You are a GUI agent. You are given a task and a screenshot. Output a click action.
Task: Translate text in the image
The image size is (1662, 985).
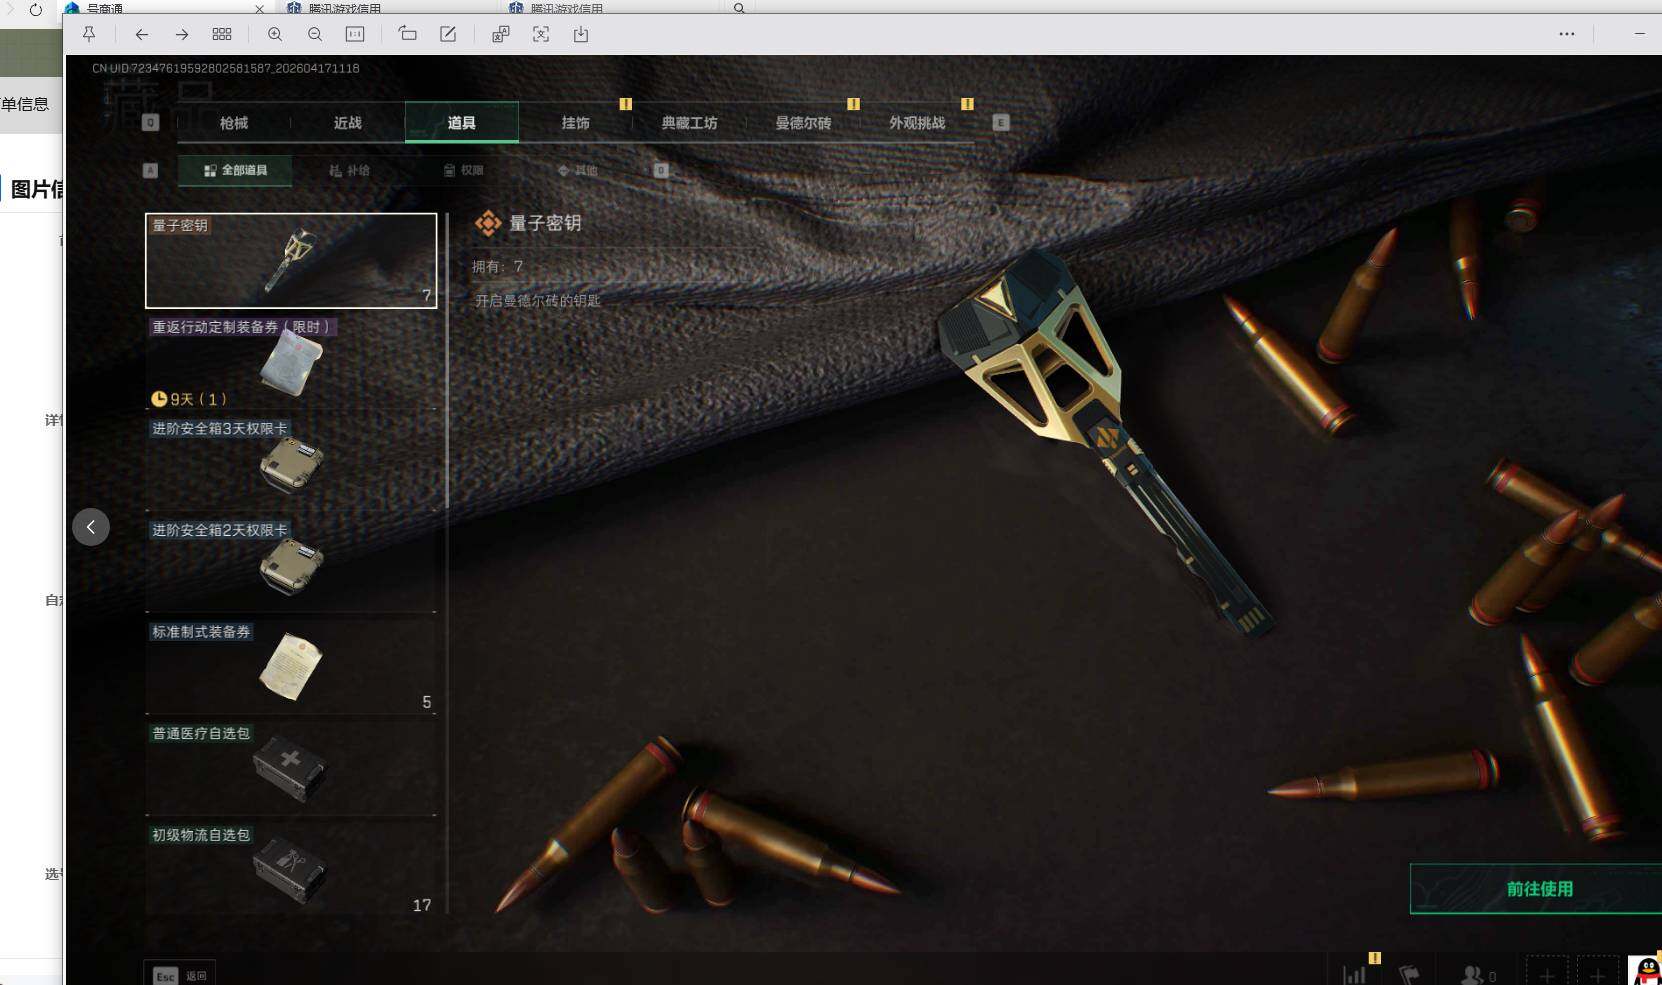[x=501, y=34]
